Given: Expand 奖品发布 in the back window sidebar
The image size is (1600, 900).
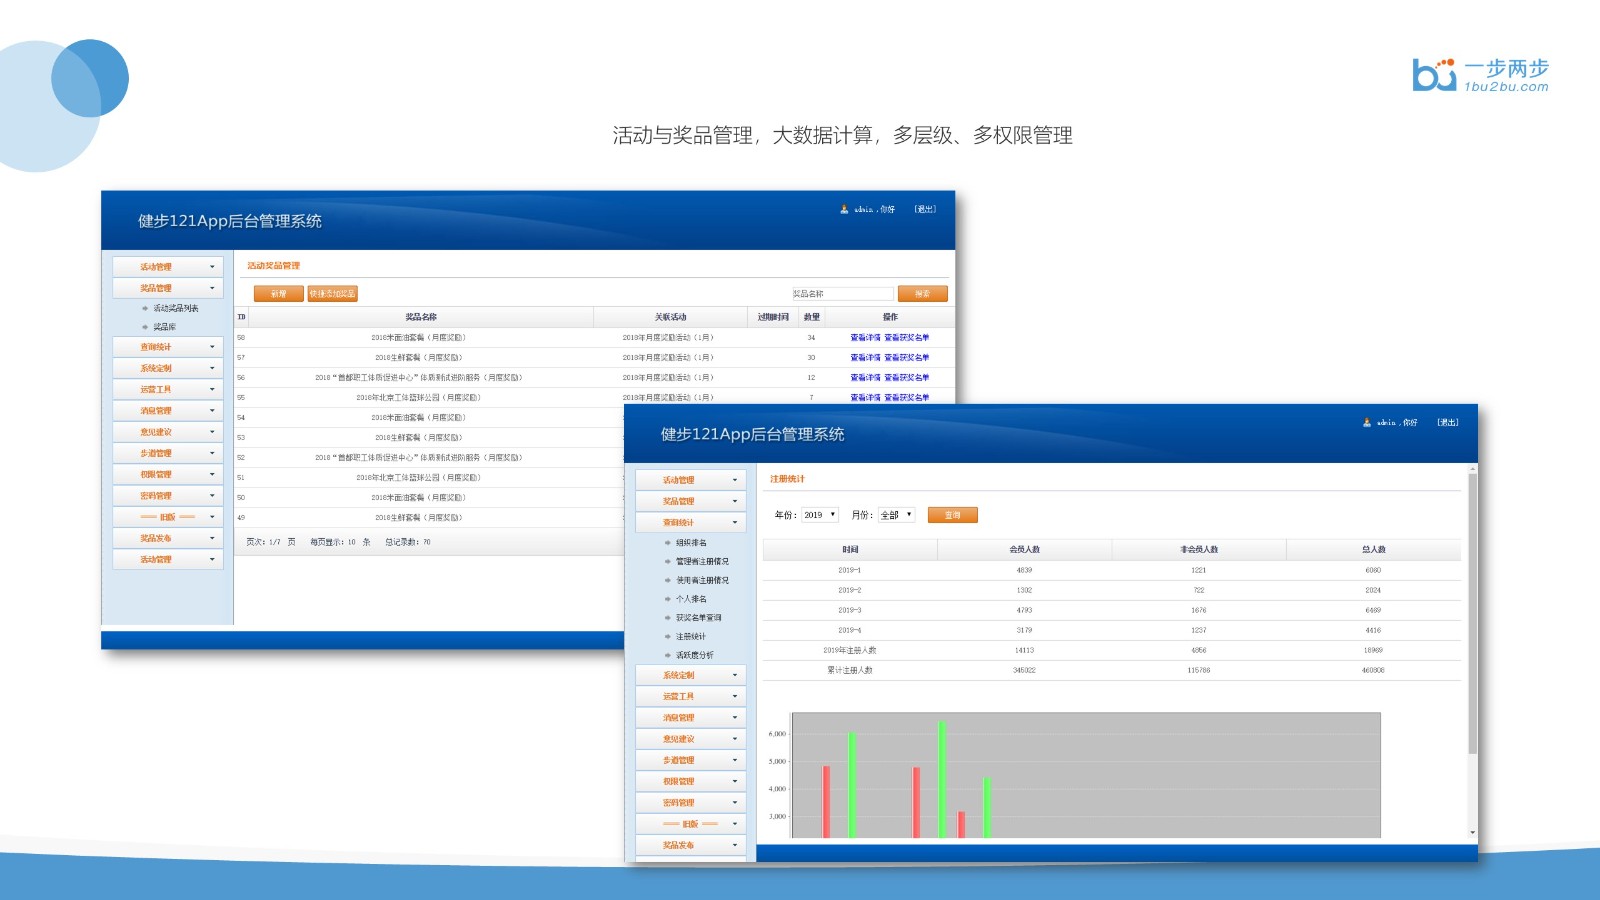Looking at the screenshot, I should (168, 538).
